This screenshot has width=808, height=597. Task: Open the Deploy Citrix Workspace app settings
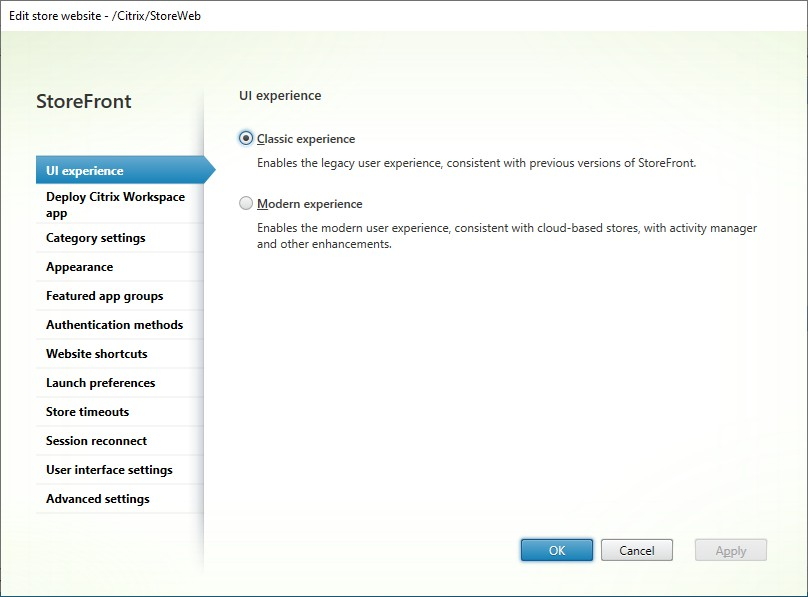[x=113, y=204]
